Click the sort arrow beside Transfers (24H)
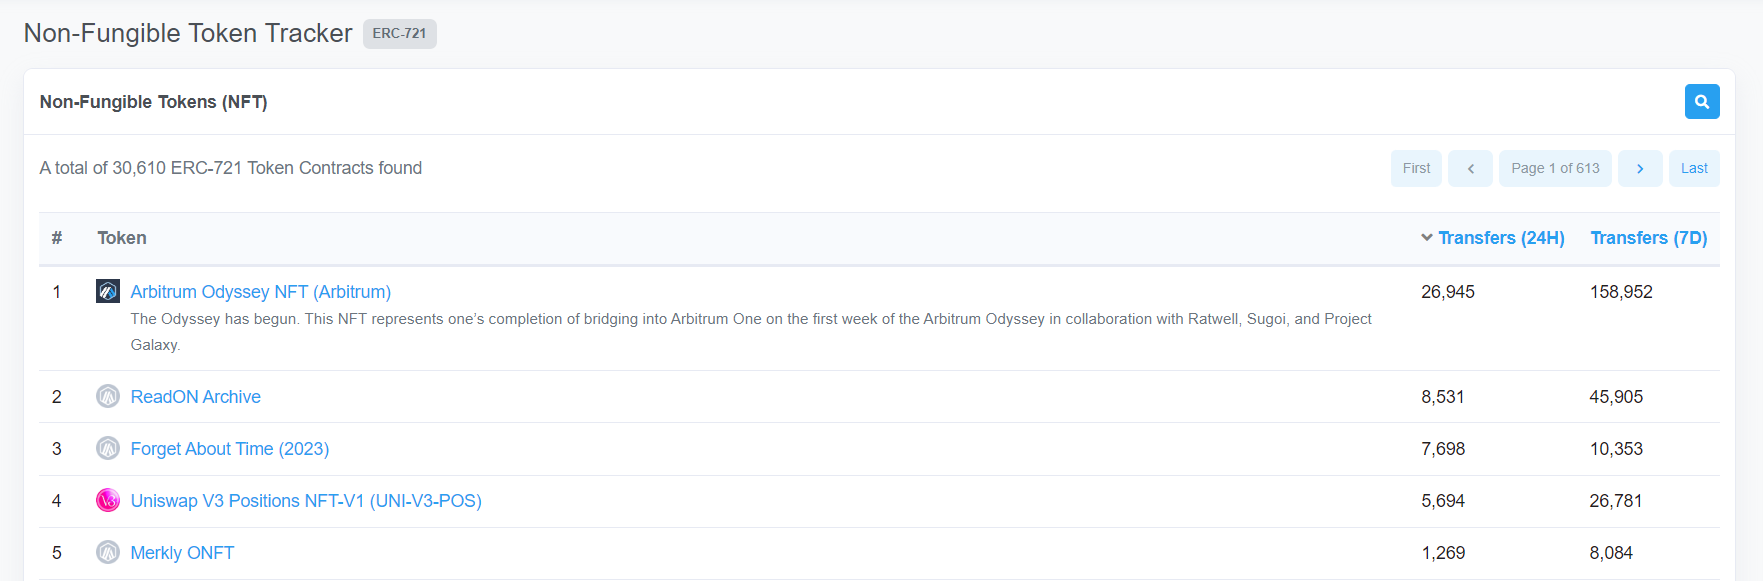The image size is (1763, 581). click(x=1427, y=238)
